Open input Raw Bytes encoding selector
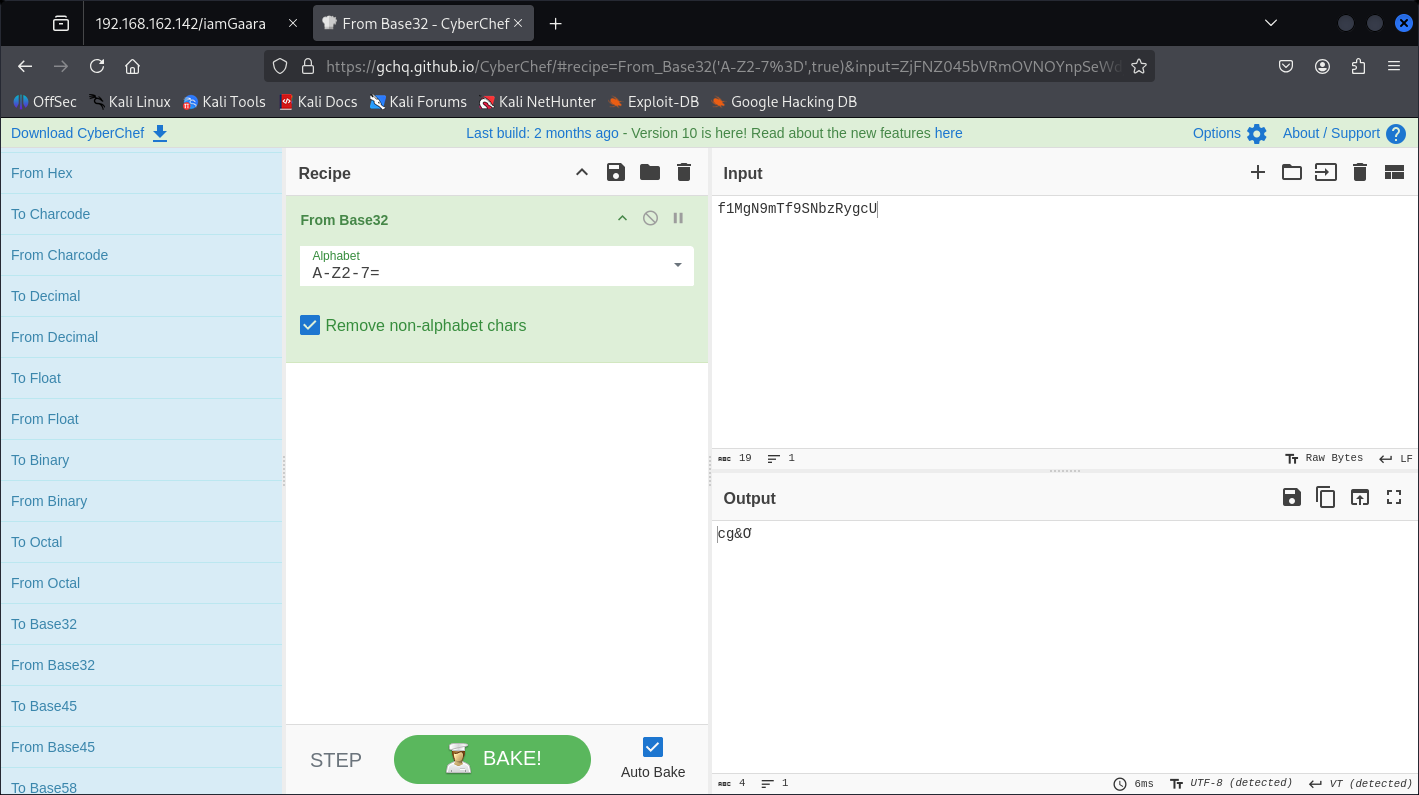The width and height of the screenshot is (1419, 795). click(1324, 458)
